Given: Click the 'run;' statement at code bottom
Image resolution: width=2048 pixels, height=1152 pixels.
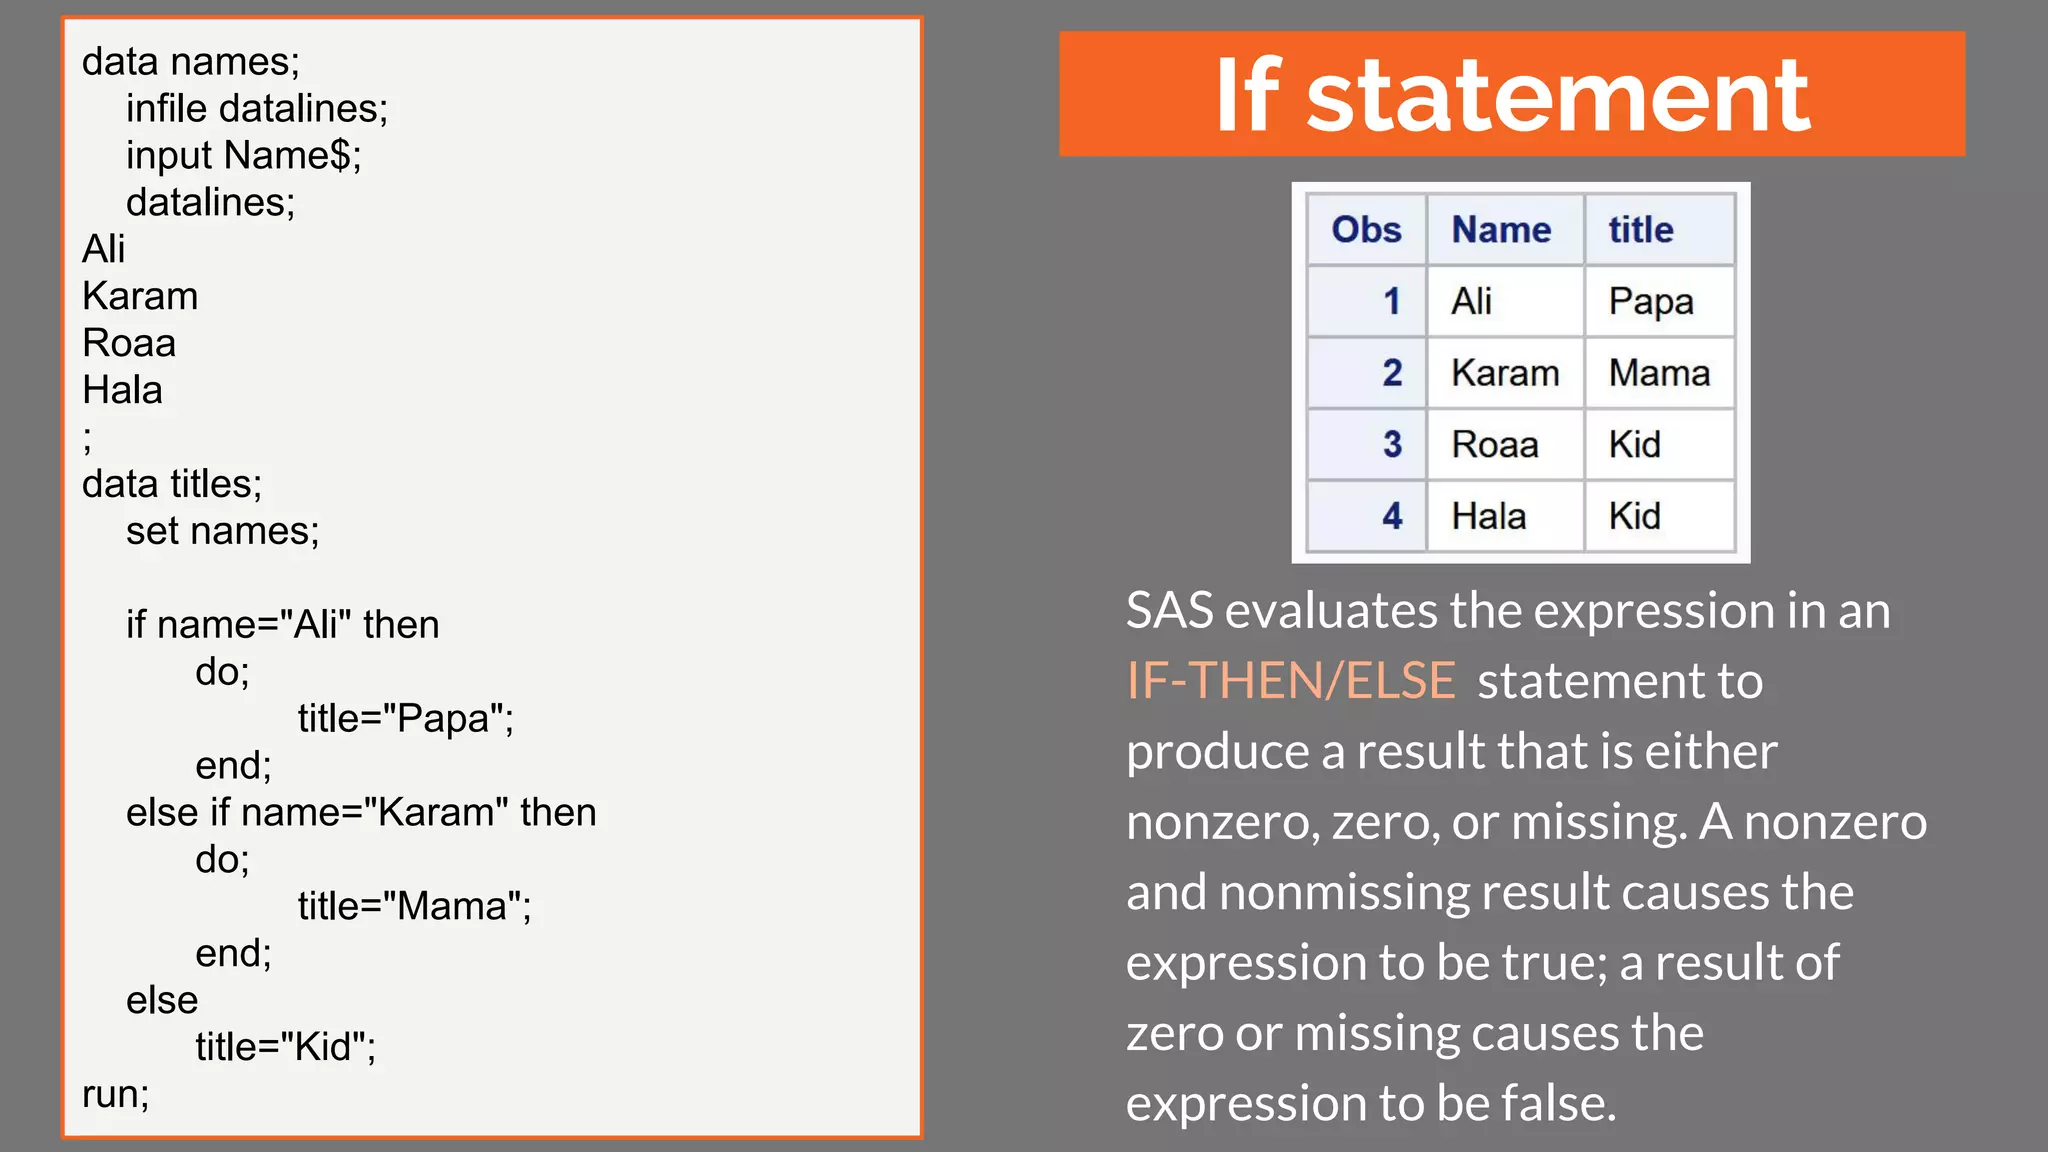Looking at the screenshot, I should click(115, 1094).
